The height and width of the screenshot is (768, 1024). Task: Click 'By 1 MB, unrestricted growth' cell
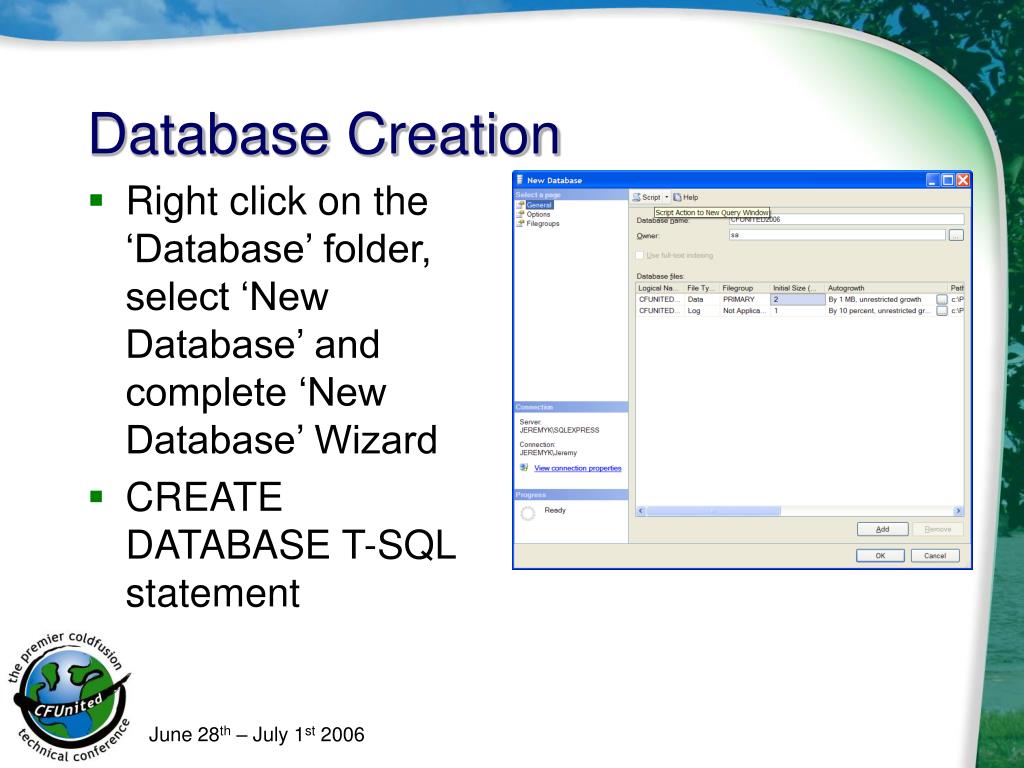(x=880, y=300)
